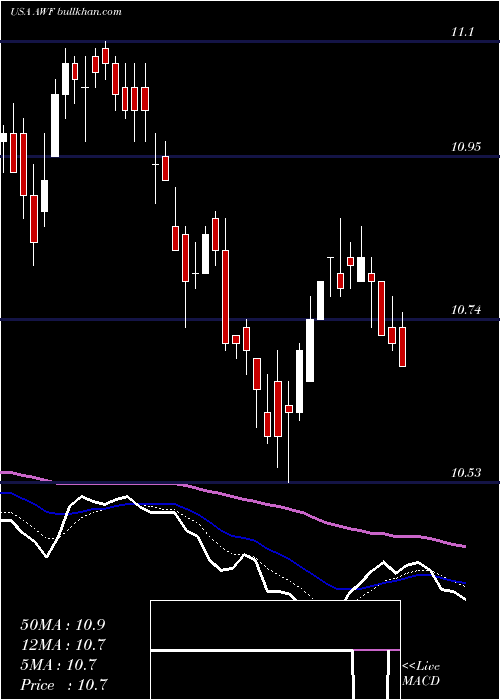Viewport: 500px width, 700px height.
Task: Select the 10.74 price level label
Action: coord(466,309)
